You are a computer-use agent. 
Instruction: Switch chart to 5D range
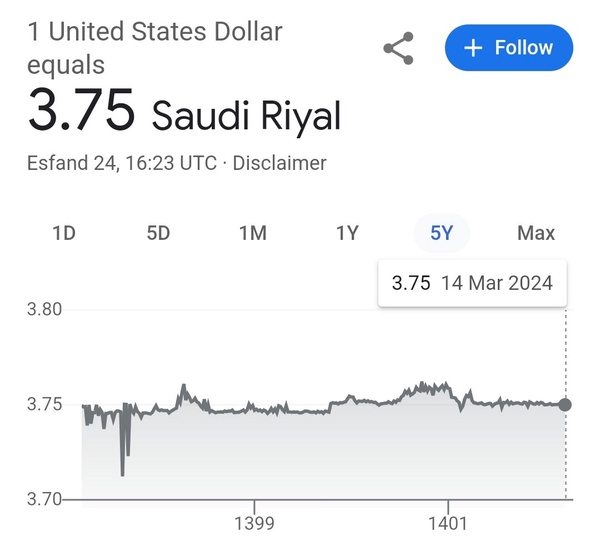(x=158, y=233)
